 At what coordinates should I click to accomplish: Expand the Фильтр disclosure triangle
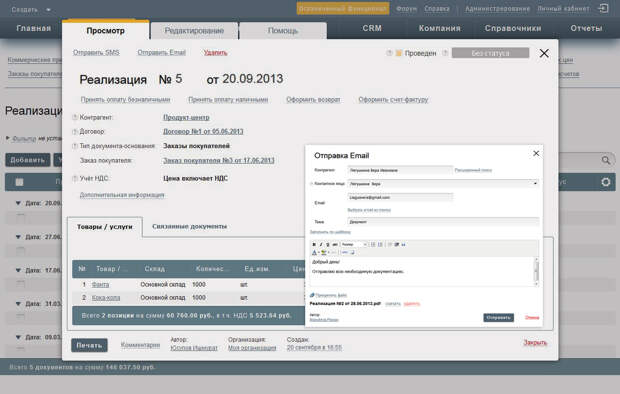tap(8, 138)
